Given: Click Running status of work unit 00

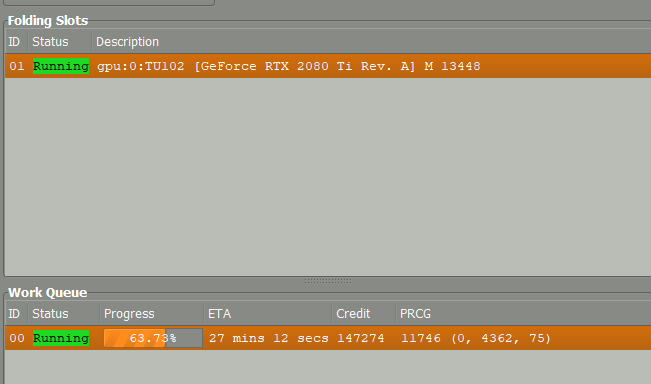Looking at the screenshot, I should pyautogui.click(x=61, y=338).
